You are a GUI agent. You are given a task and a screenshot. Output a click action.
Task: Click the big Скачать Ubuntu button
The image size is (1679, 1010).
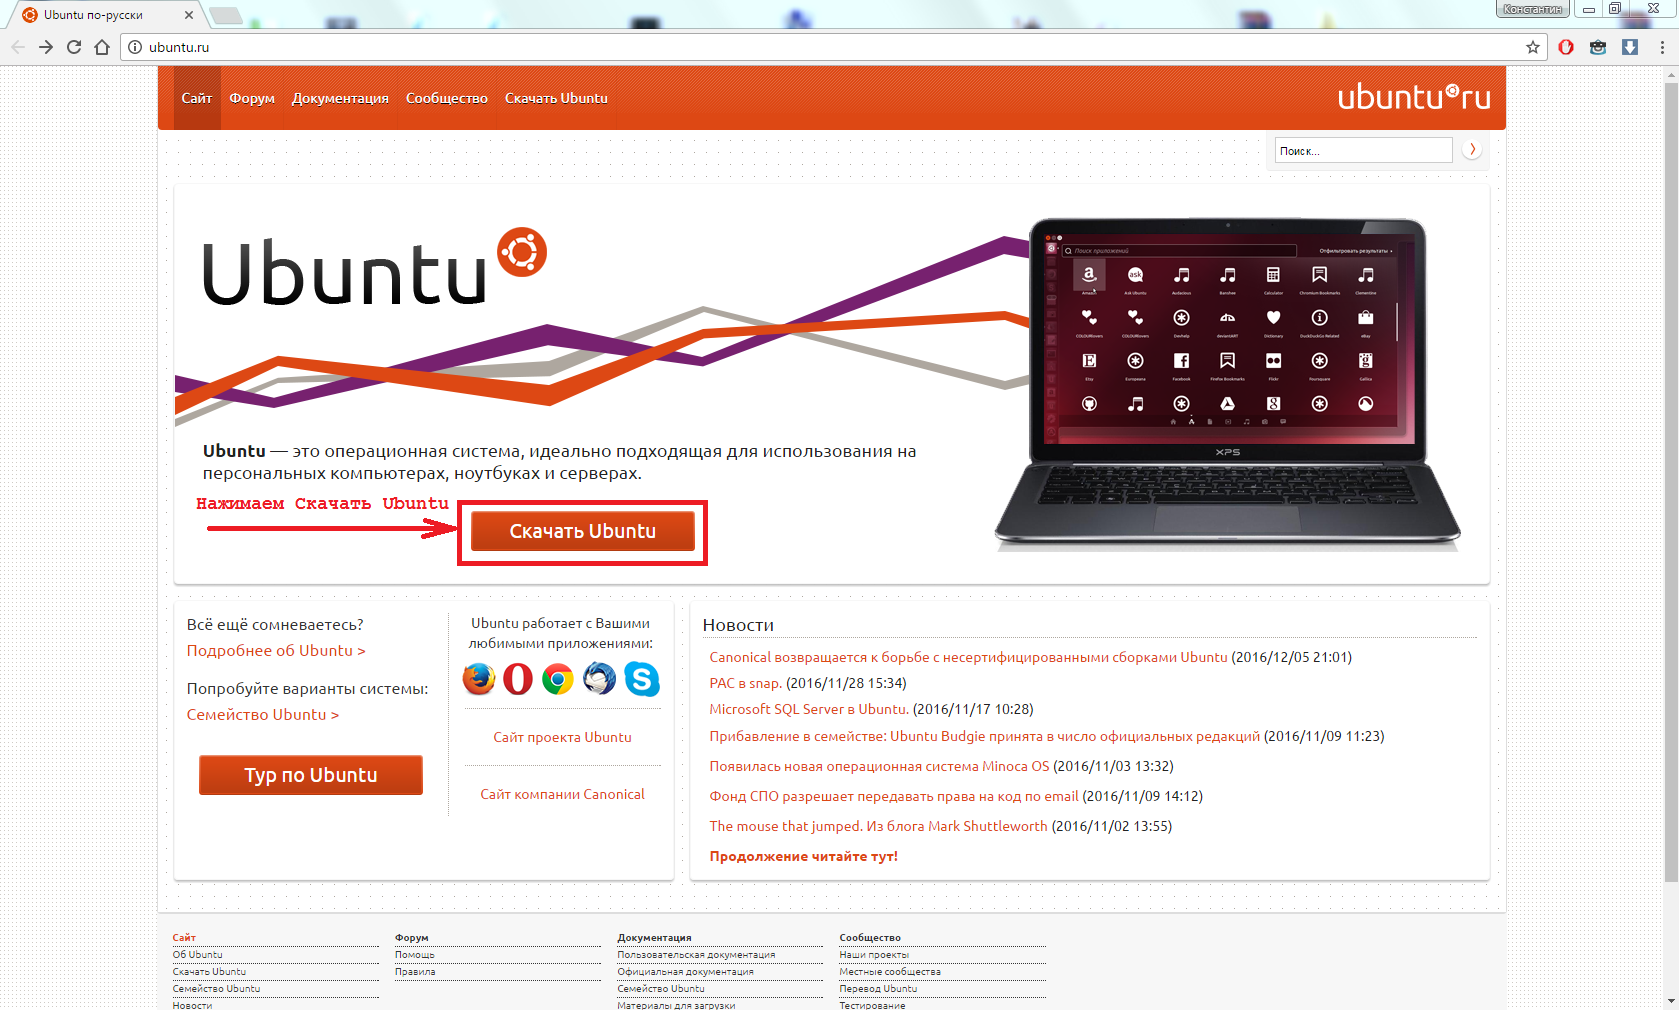coord(583,531)
